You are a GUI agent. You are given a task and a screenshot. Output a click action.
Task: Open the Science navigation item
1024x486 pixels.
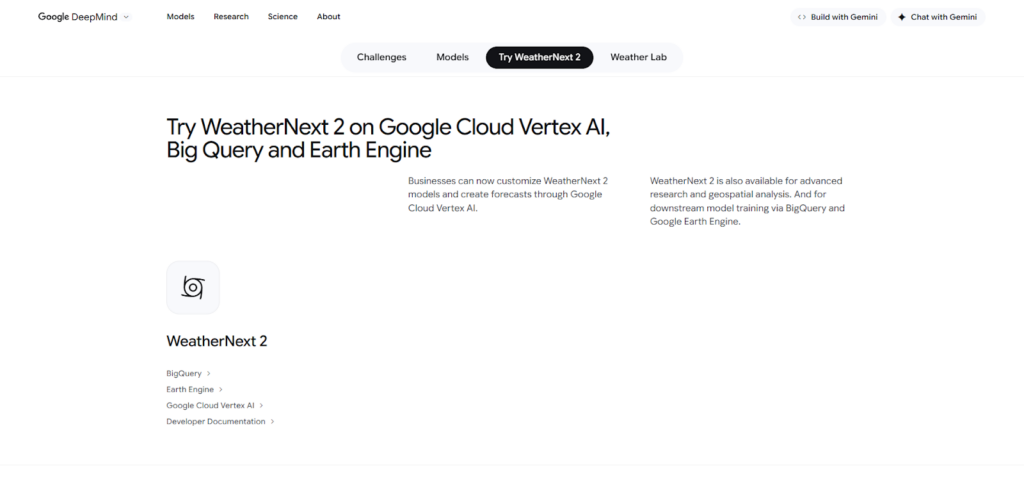282,17
